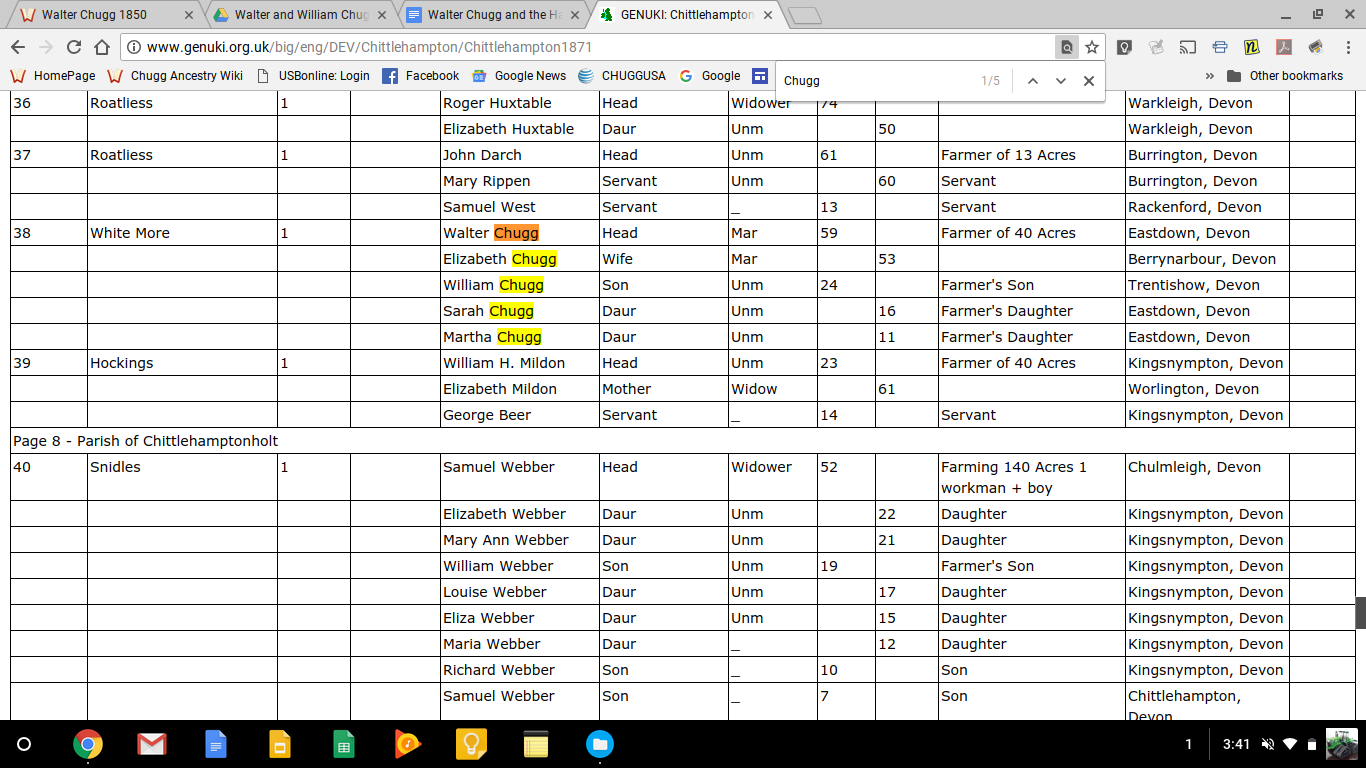This screenshot has height=768, width=1366.
Task: Switch to Walter Chugg and the Ha tab
Action: (495, 15)
